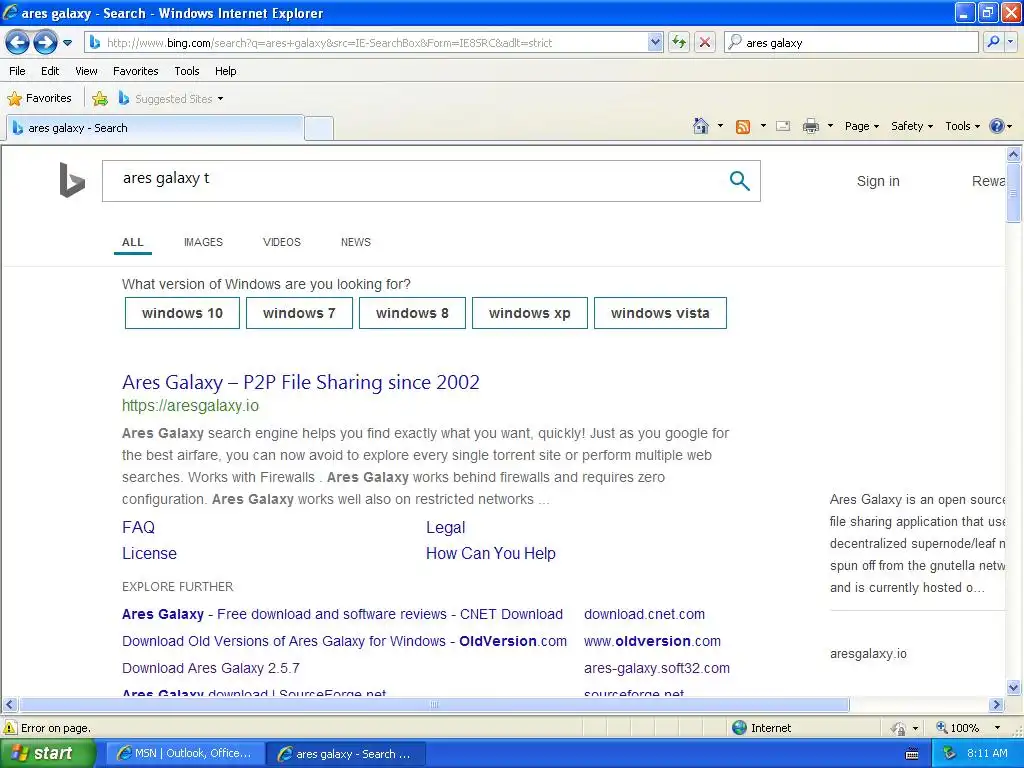Choose the windows 7 suggestion button

point(299,313)
